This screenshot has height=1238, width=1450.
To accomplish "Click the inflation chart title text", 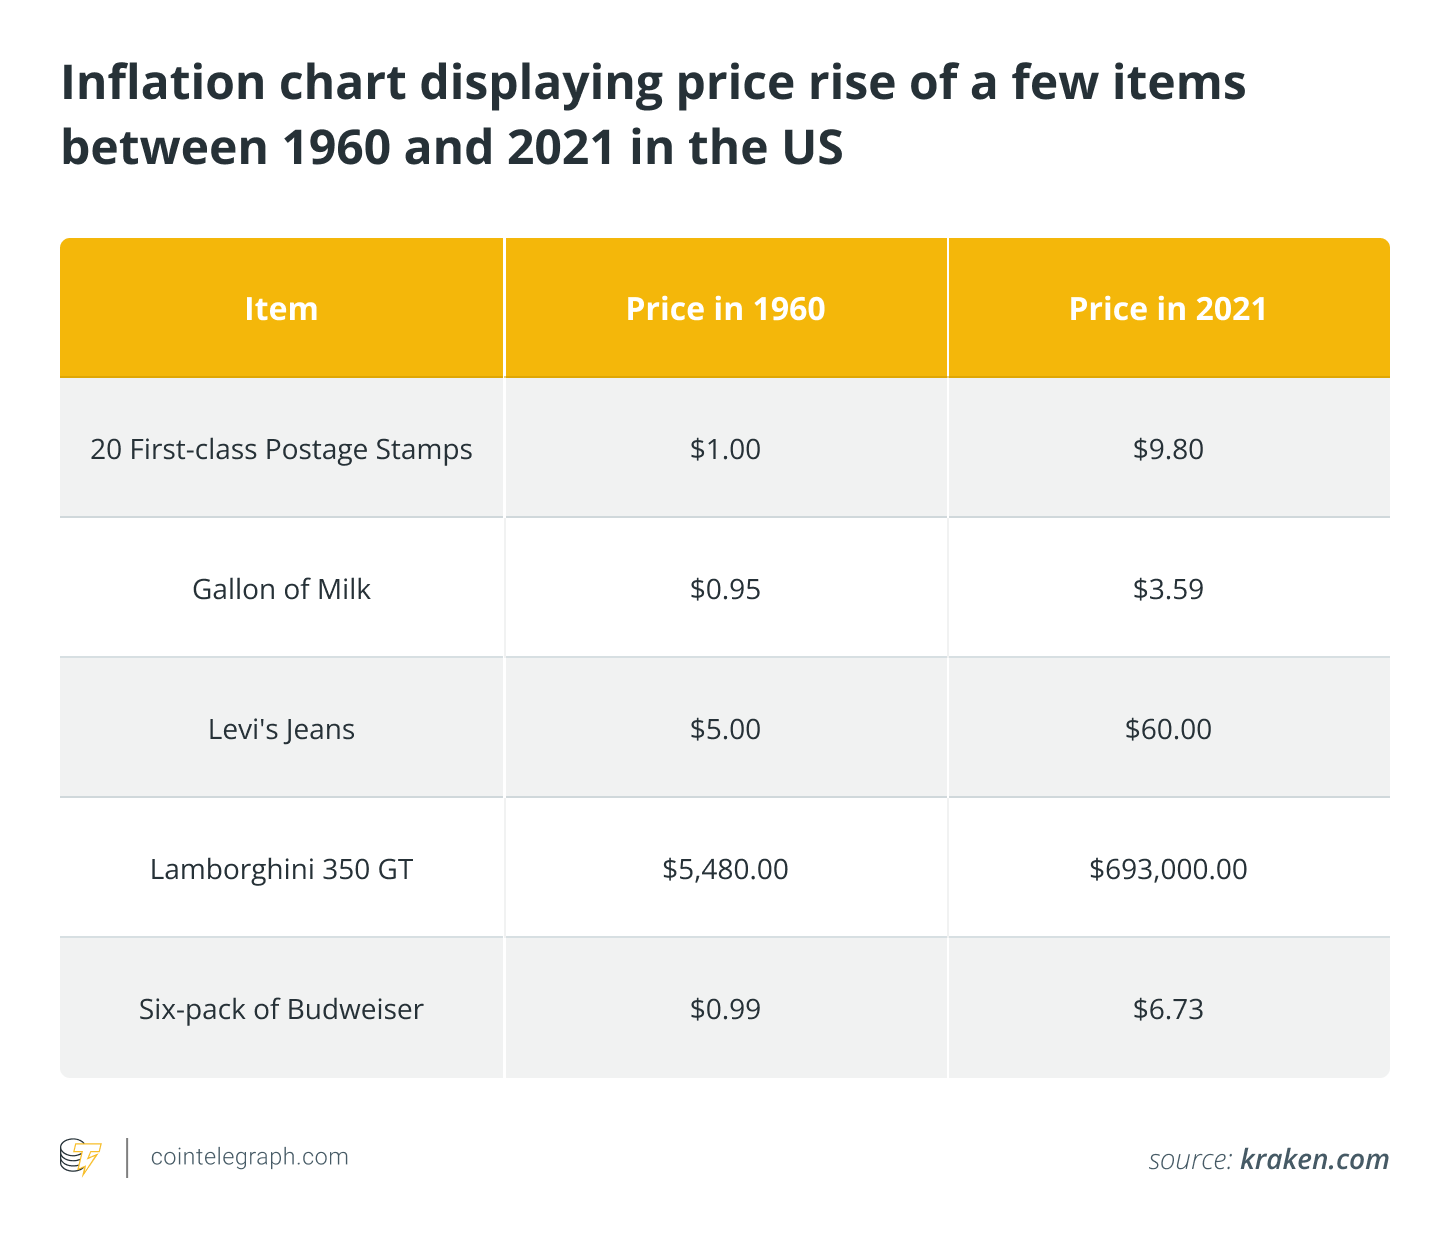I will click(x=653, y=115).
